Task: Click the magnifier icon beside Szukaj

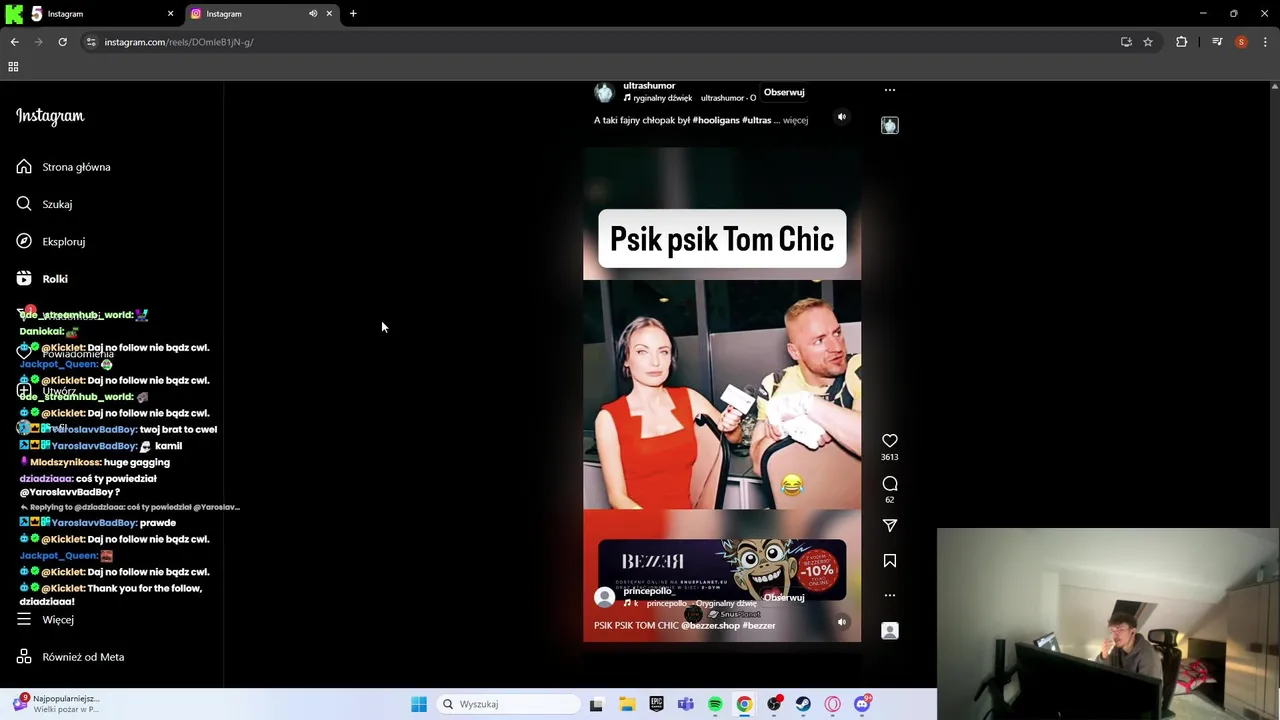Action: 24,204
